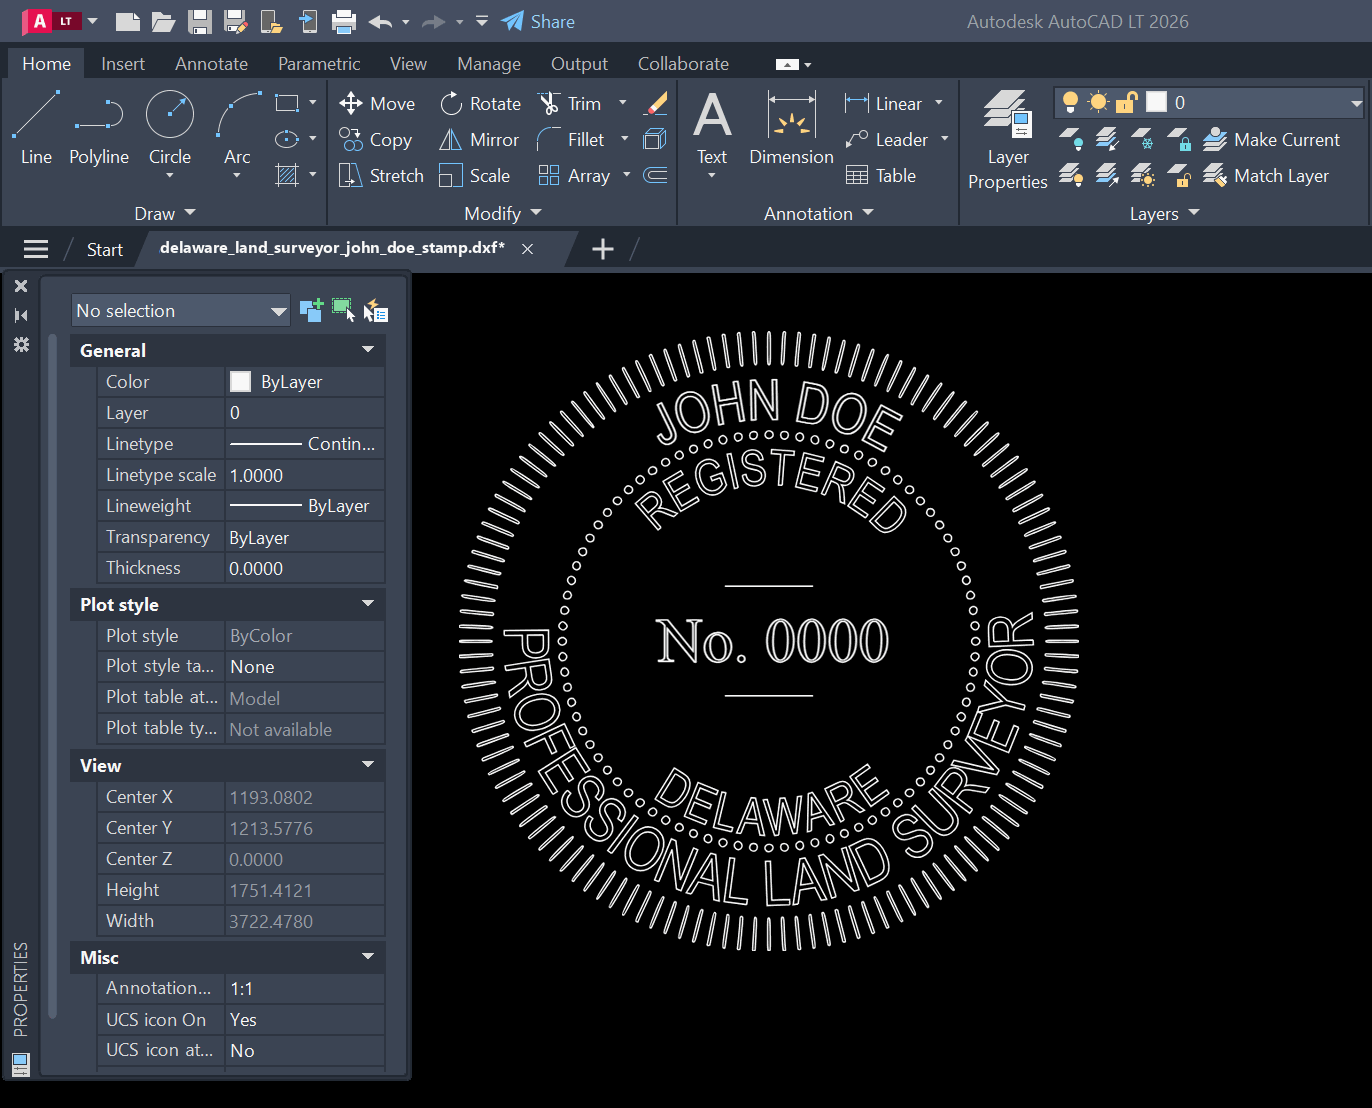Click Make Current layer button
The width and height of the screenshot is (1372, 1108).
(x=1271, y=140)
